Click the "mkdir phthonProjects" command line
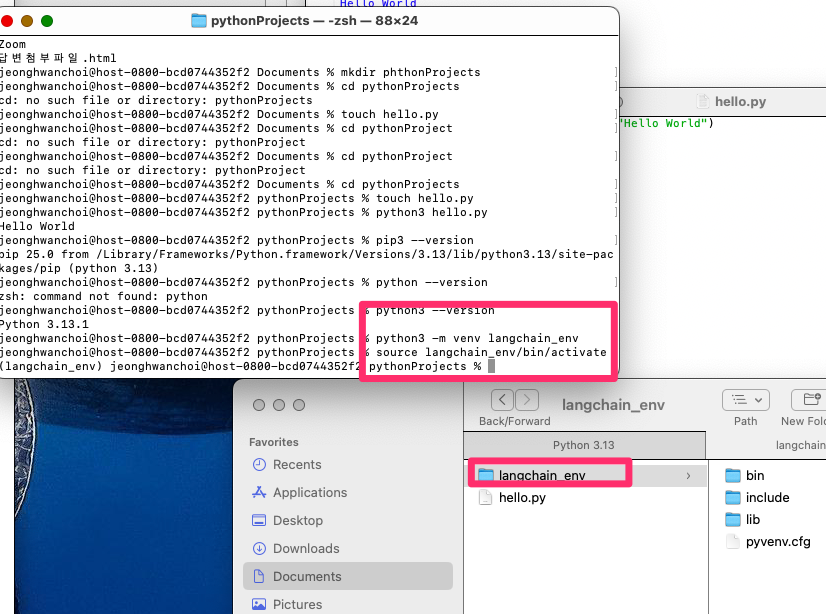Viewport: 826px width, 614px height. (410, 72)
